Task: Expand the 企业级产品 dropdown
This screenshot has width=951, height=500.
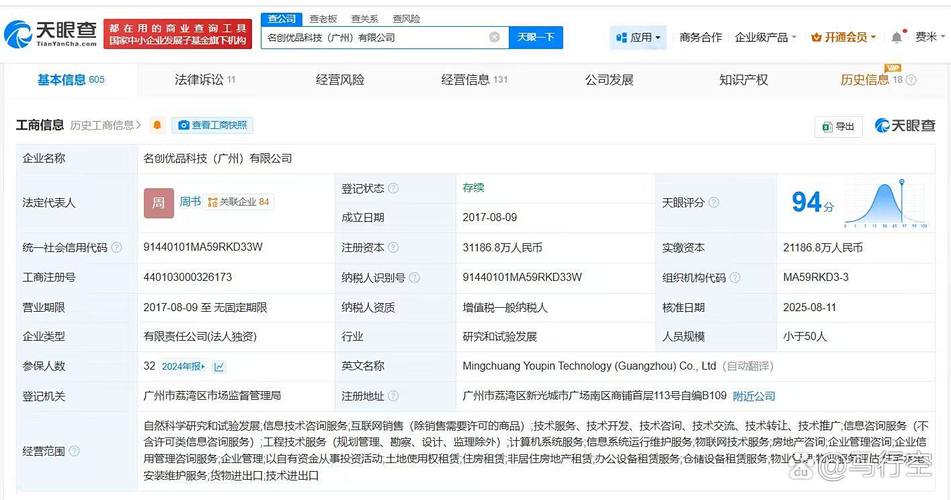Action: 765,38
